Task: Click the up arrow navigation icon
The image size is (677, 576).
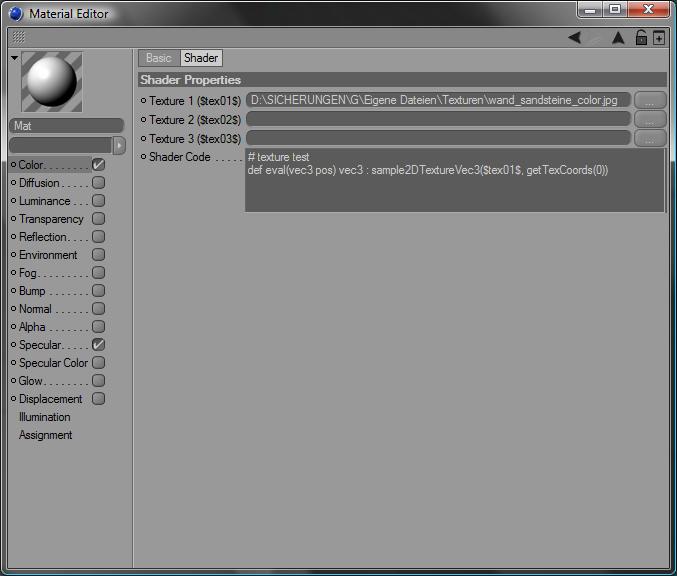Action: tap(618, 38)
